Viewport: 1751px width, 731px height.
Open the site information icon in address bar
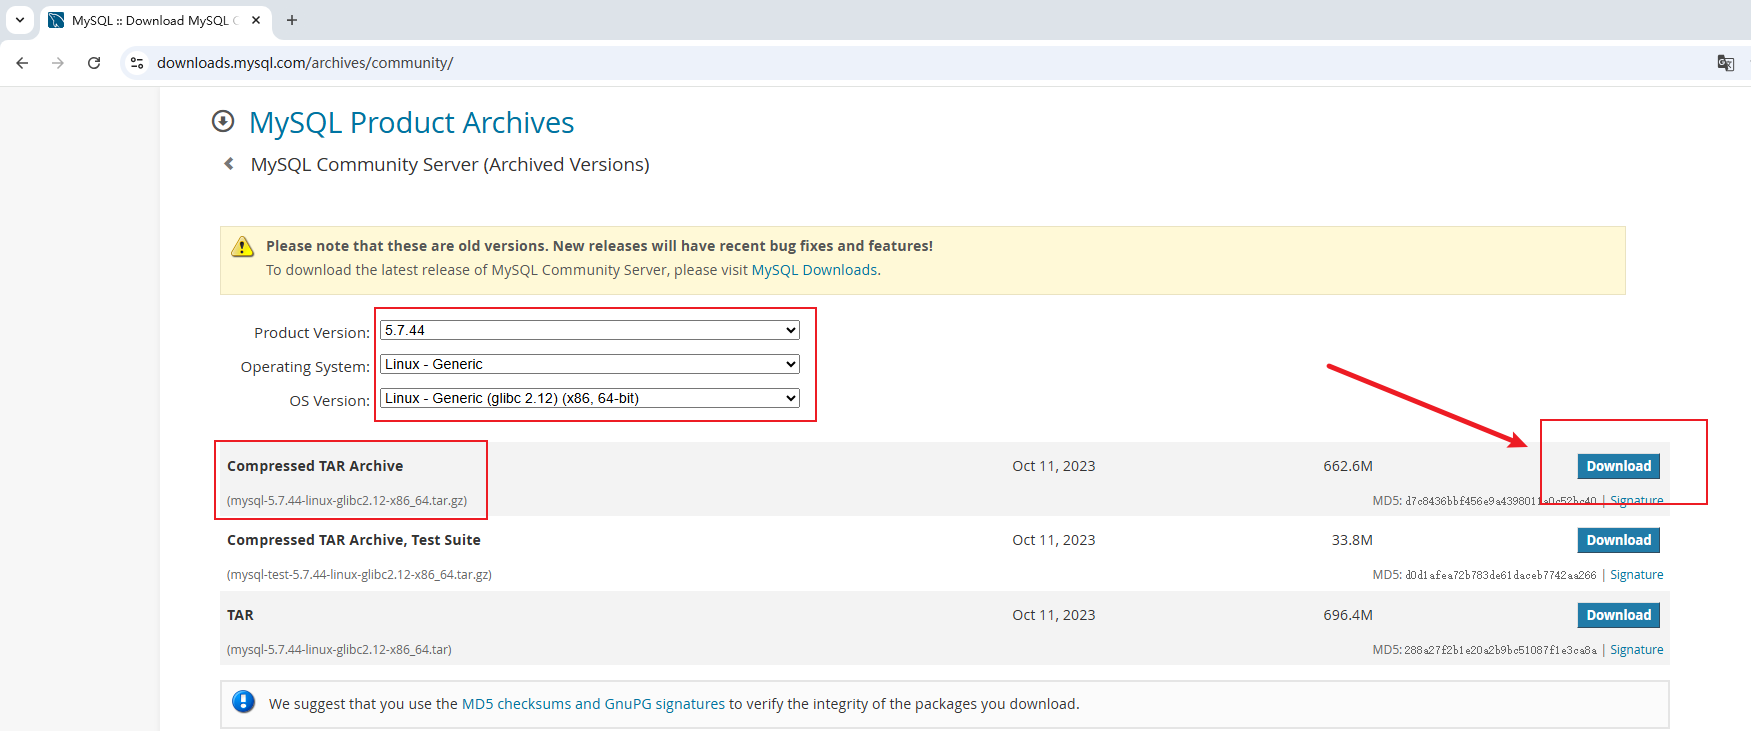[x=137, y=63]
